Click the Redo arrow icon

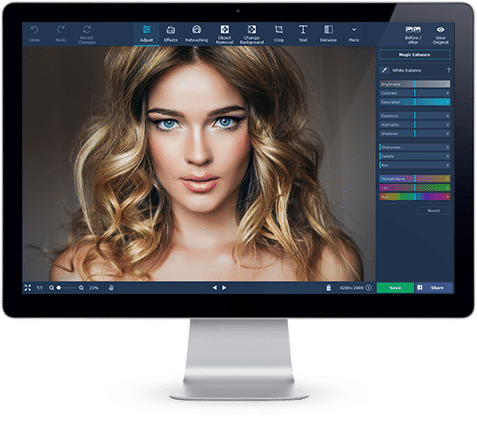point(60,30)
